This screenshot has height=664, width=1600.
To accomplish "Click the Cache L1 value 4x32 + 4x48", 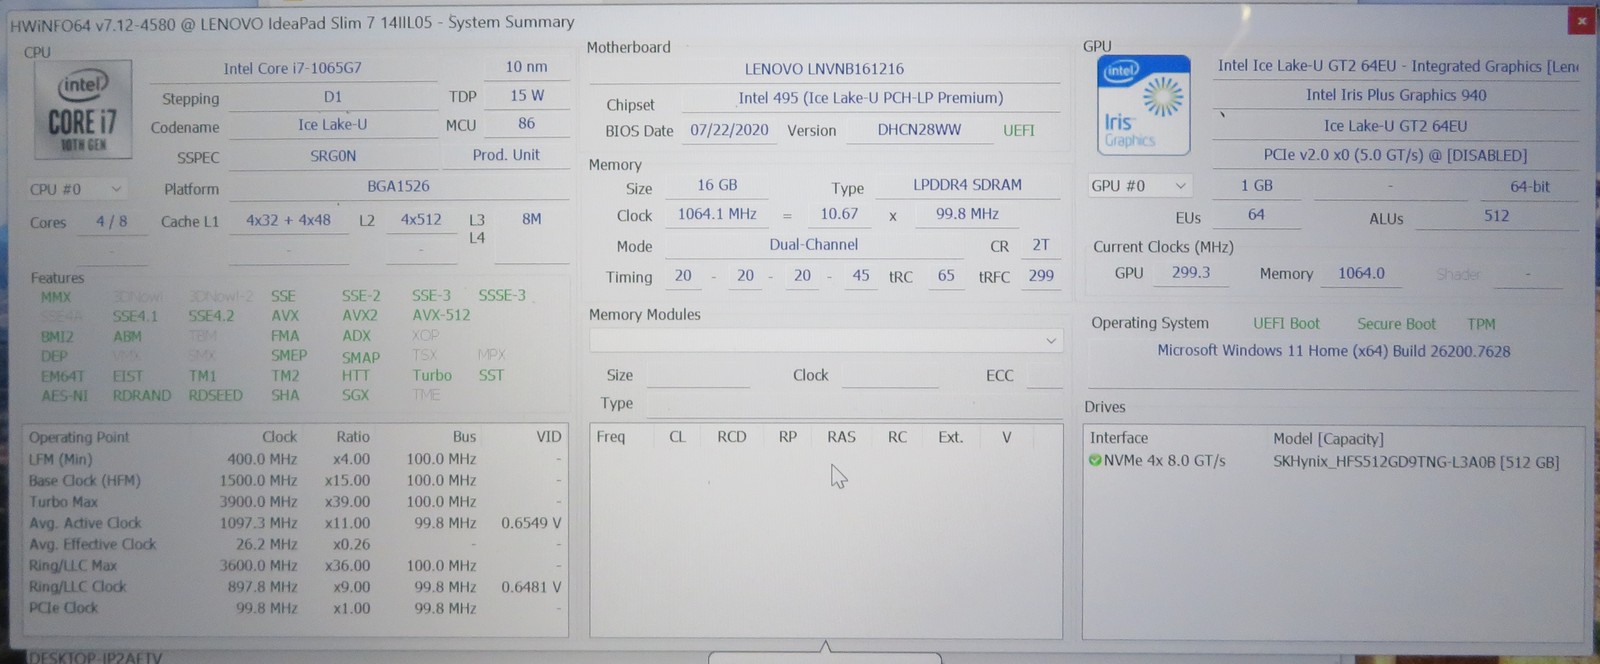I will pyautogui.click(x=288, y=220).
